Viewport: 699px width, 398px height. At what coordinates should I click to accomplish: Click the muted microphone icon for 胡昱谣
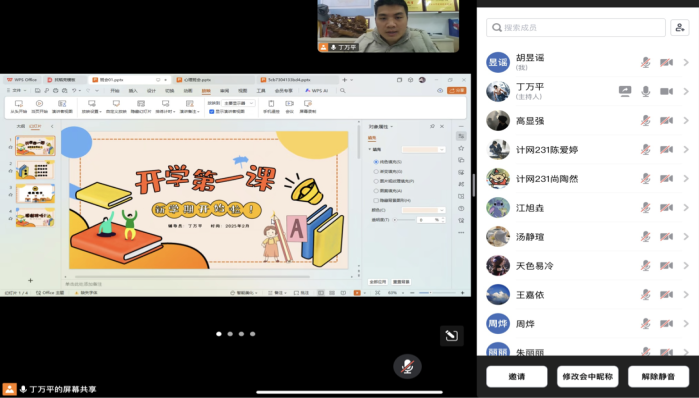pyautogui.click(x=646, y=62)
